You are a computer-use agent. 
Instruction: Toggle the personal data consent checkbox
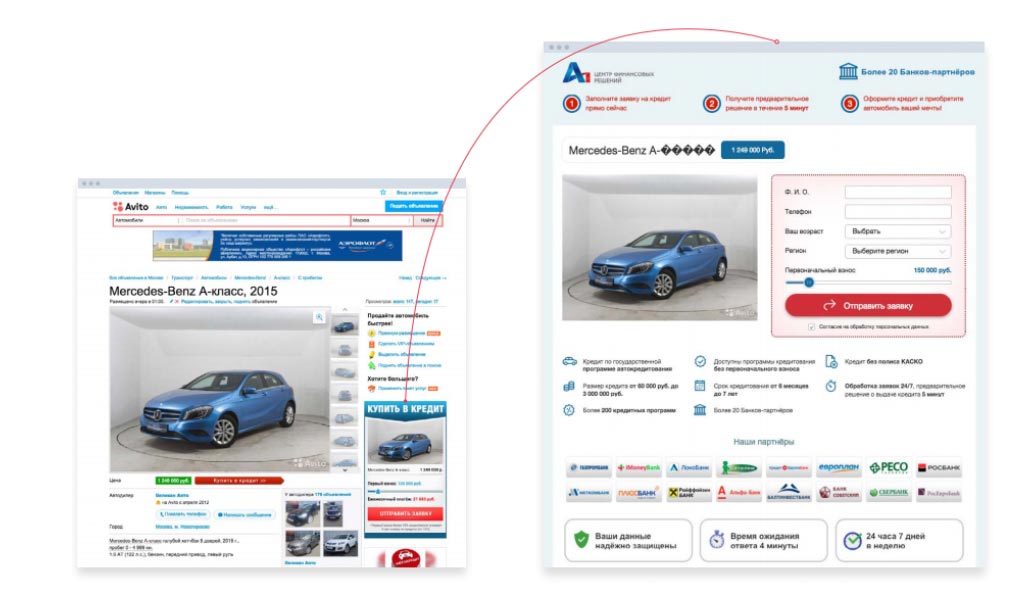811,327
